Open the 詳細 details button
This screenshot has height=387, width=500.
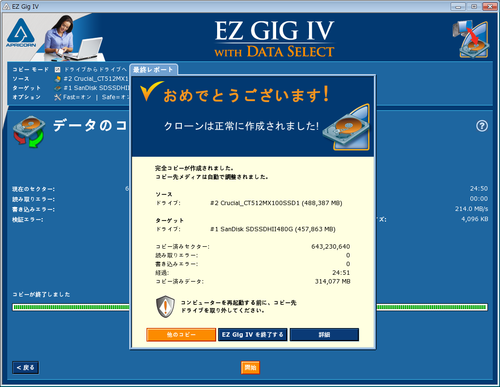(324, 335)
